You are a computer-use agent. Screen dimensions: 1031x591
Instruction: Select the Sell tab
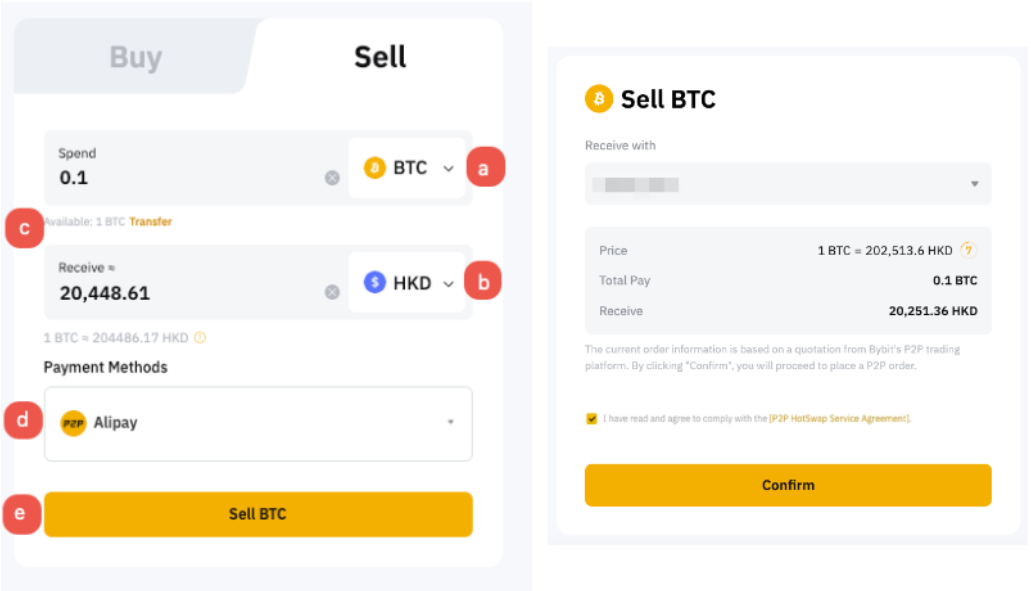point(380,57)
